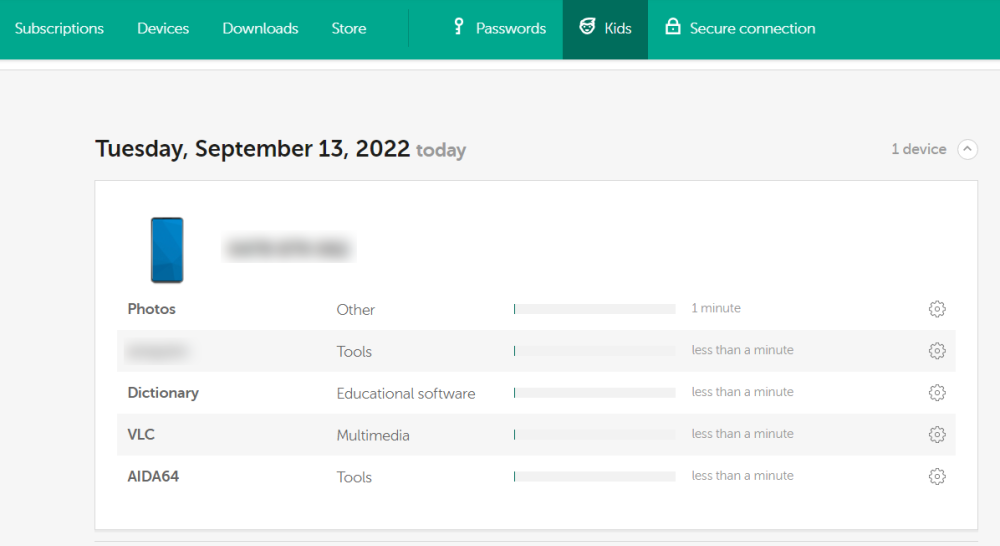Click the blue phone device icon

click(167, 250)
